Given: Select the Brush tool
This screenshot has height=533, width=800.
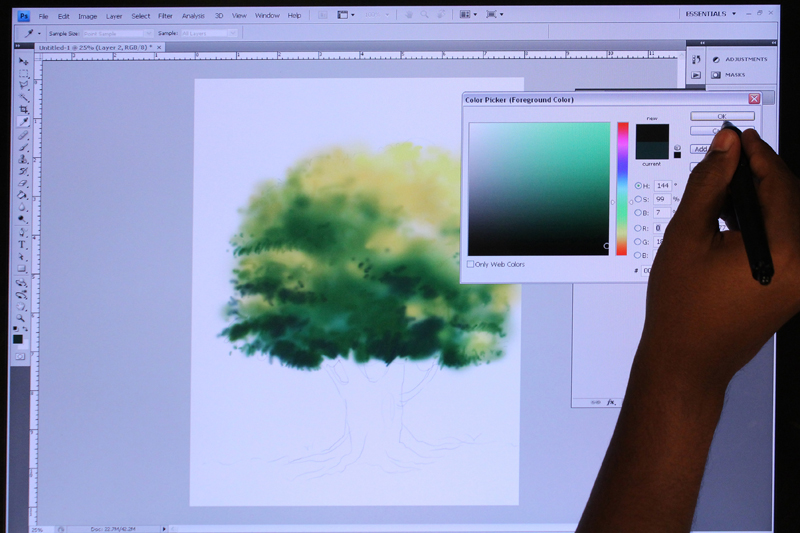Looking at the screenshot, I should coord(23,147).
